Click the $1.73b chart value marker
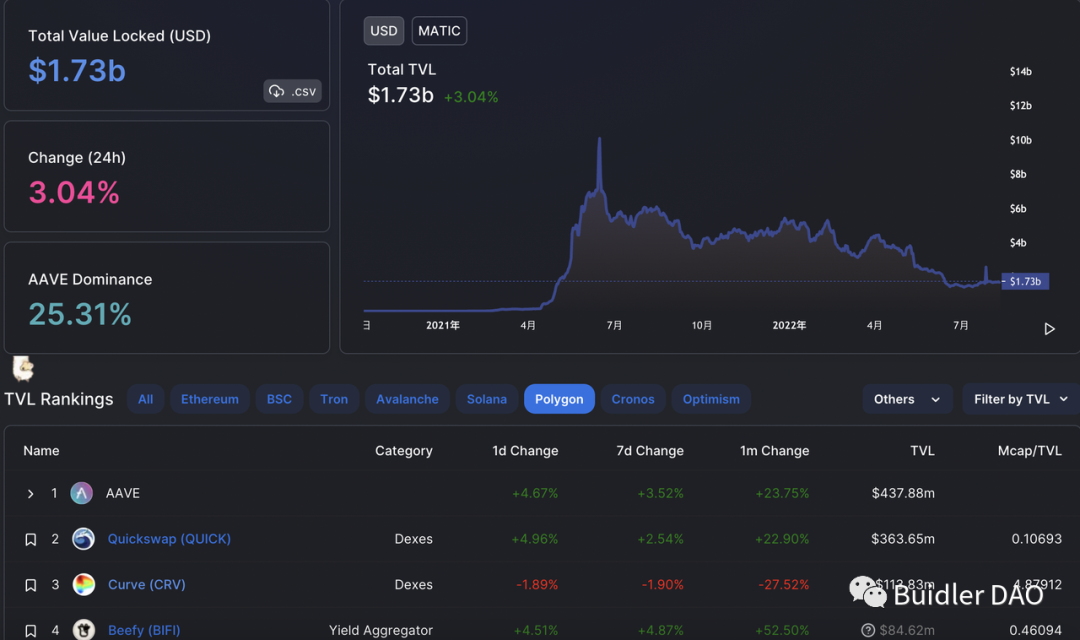Image resolution: width=1080 pixels, height=640 pixels. point(1025,281)
